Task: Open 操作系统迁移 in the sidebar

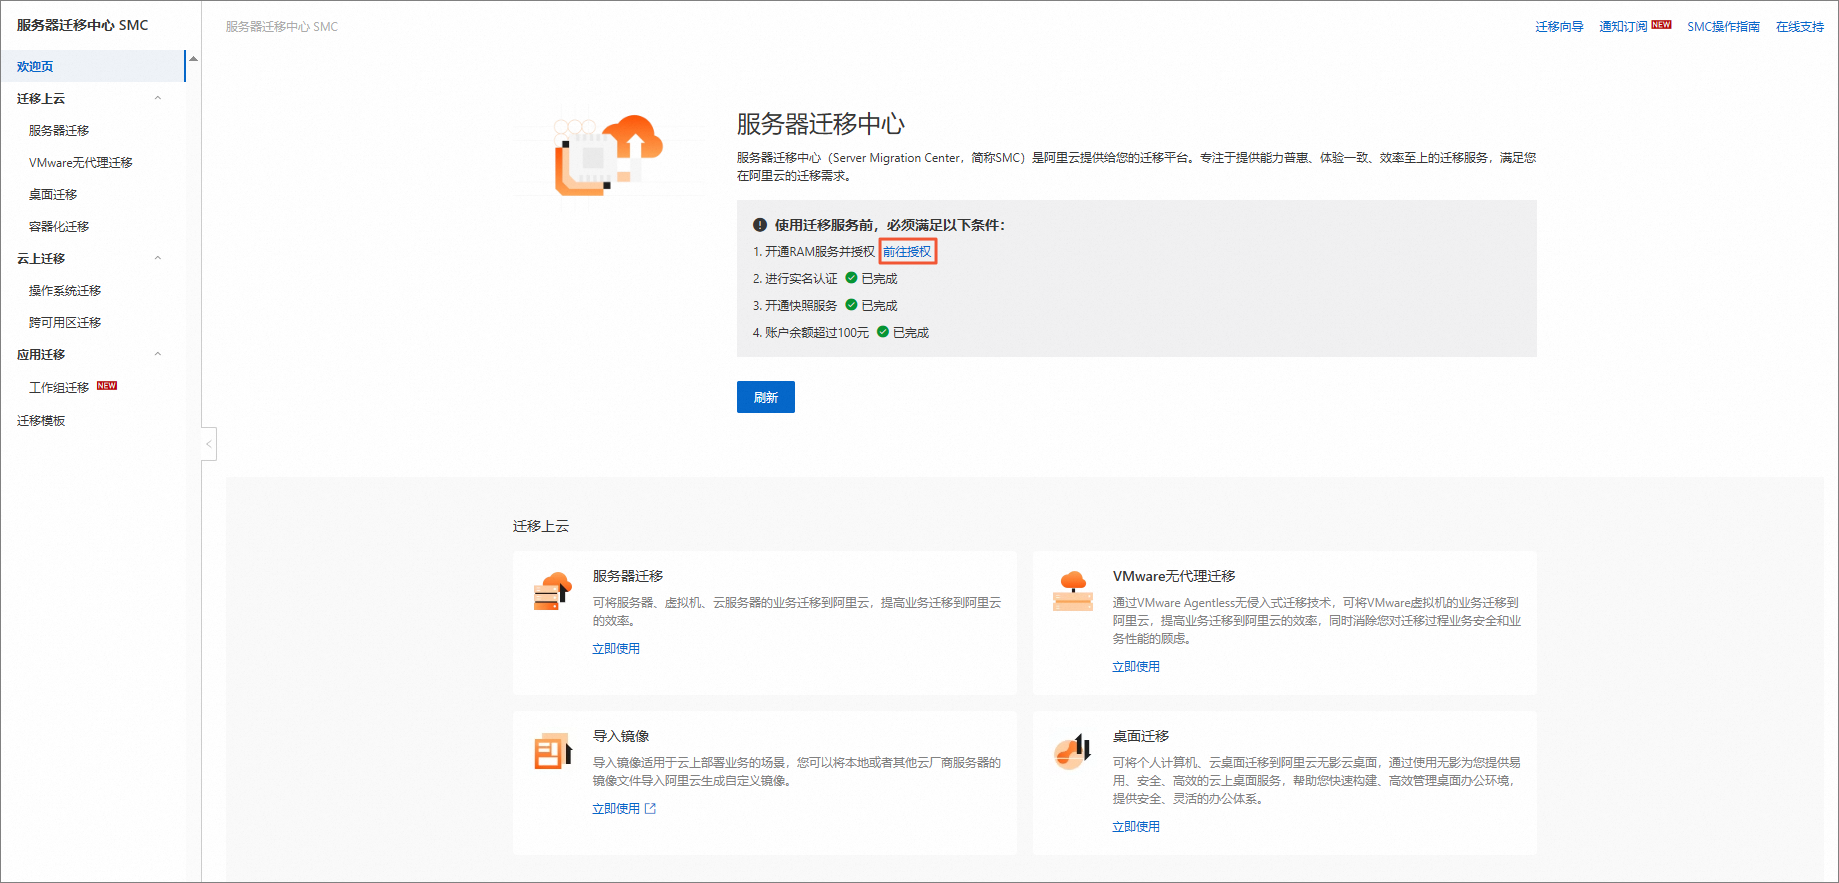Action: 65,290
